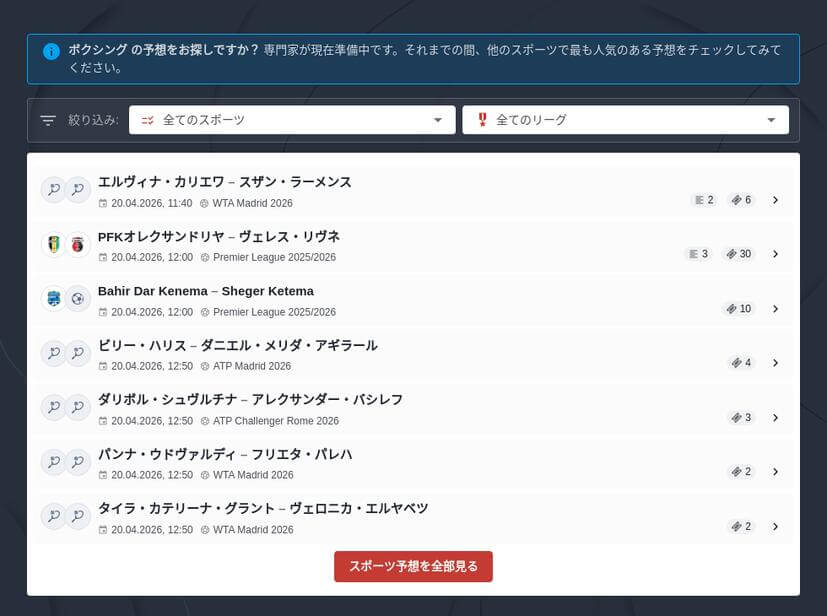The height and width of the screenshot is (616, 827).
Task: Click PFKオレクサンドリヤ team crest icon
Action: click(x=53, y=245)
